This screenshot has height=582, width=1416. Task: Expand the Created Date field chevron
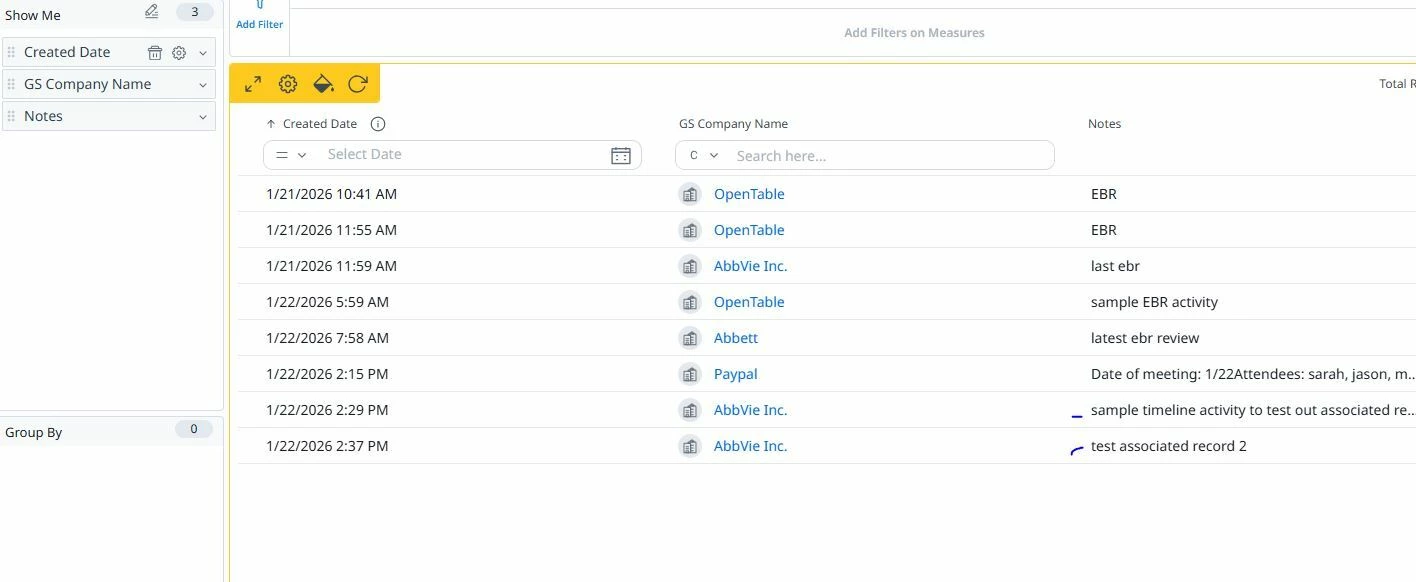point(203,53)
